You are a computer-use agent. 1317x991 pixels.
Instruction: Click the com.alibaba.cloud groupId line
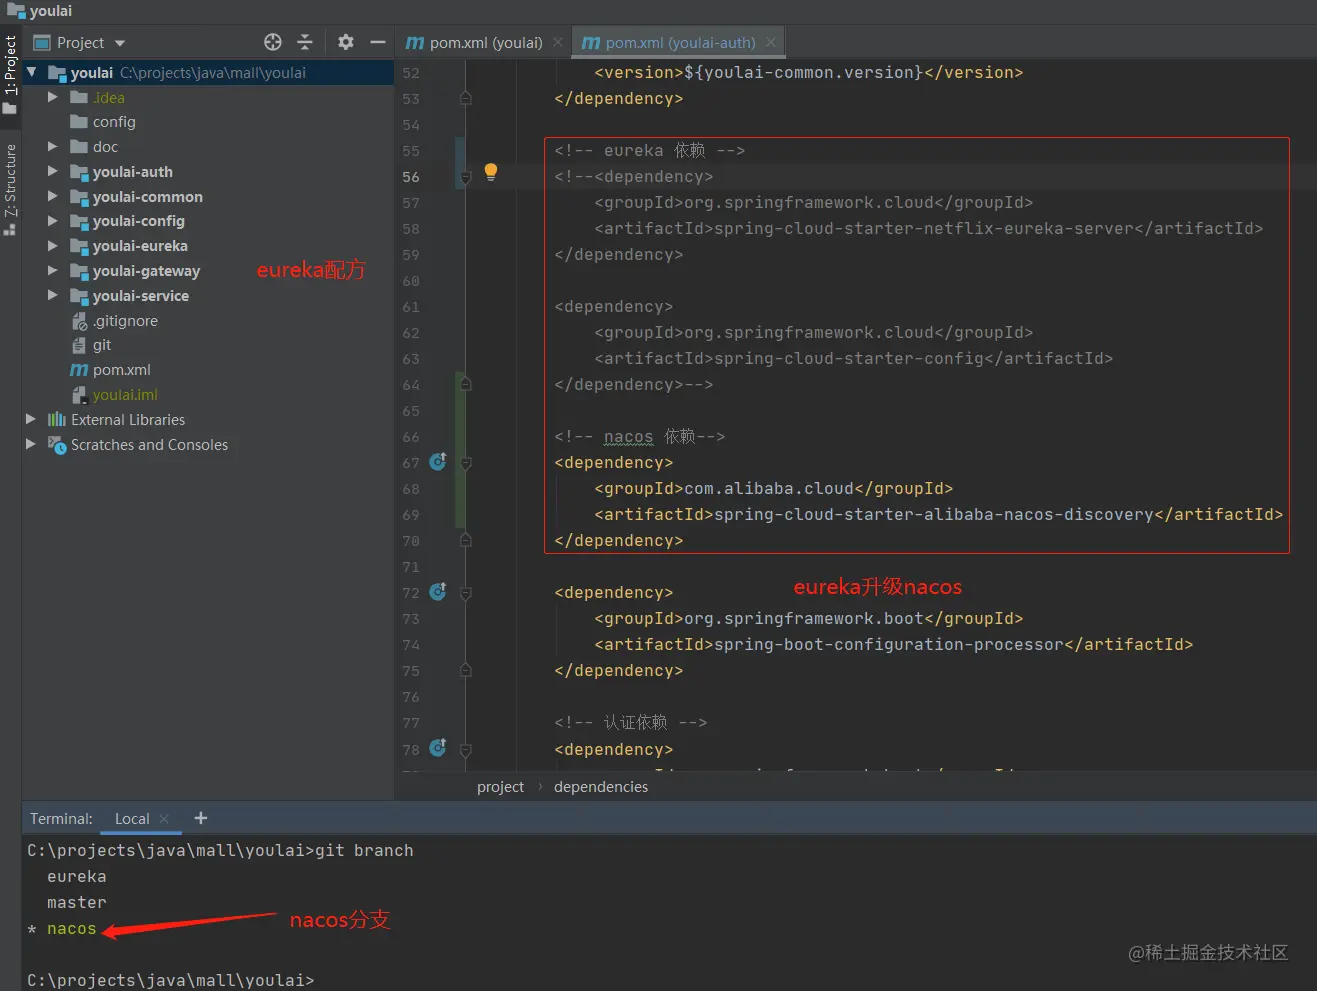pos(773,488)
